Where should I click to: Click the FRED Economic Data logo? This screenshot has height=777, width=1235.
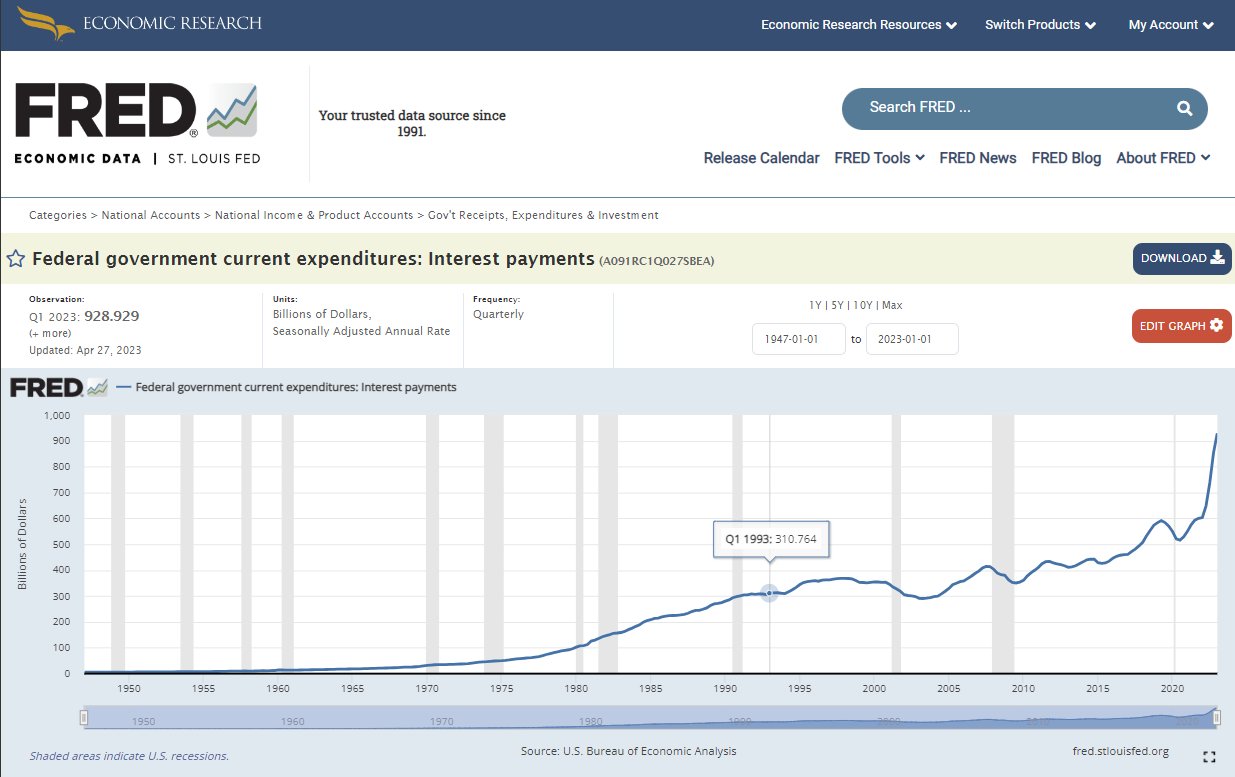pyautogui.click(x=137, y=124)
